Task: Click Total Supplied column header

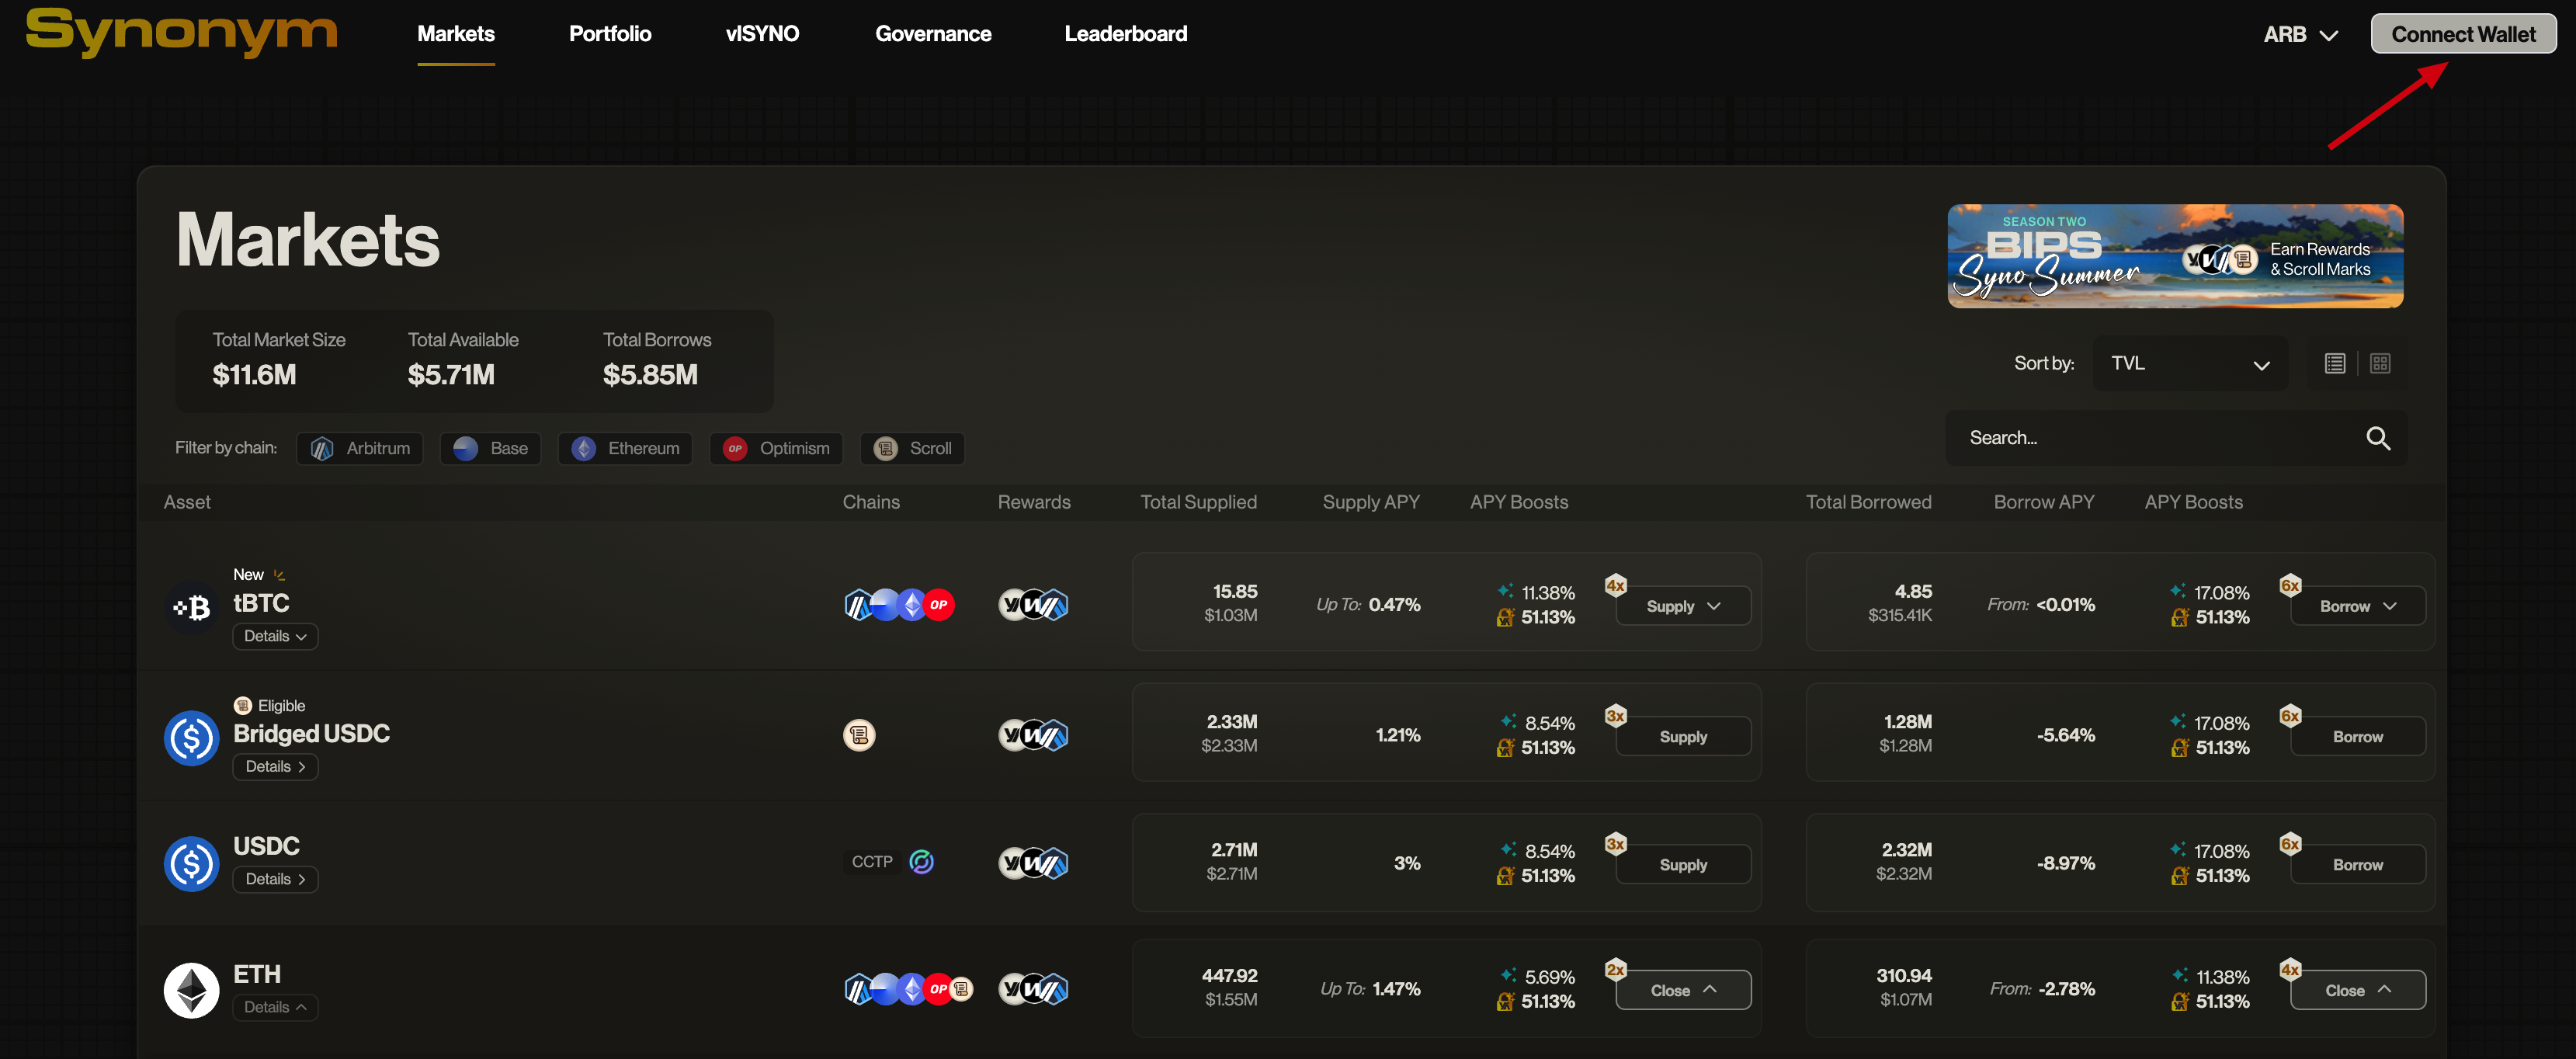Action: (1198, 503)
